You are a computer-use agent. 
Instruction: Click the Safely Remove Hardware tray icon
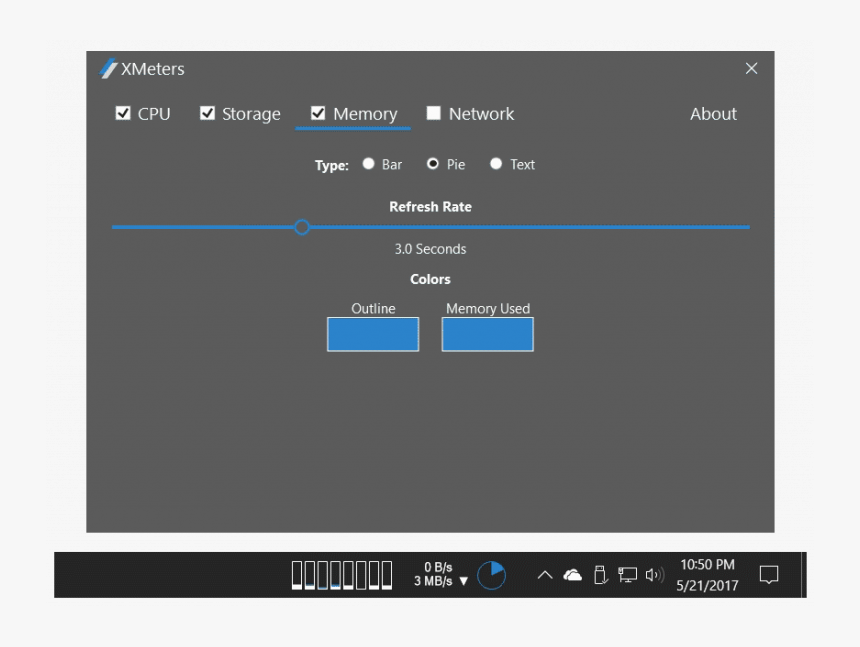tap(599, 575)
